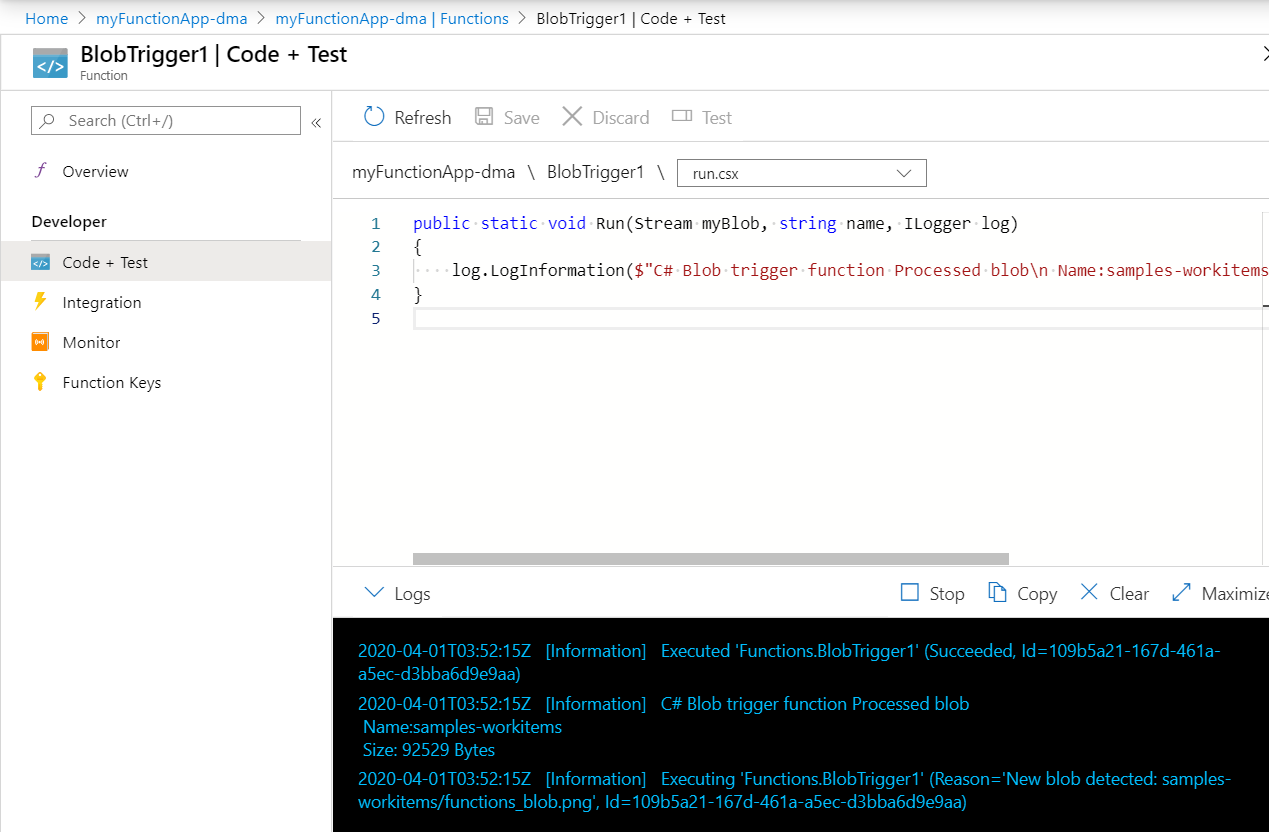Open the Integration menu item

[101, 302]
